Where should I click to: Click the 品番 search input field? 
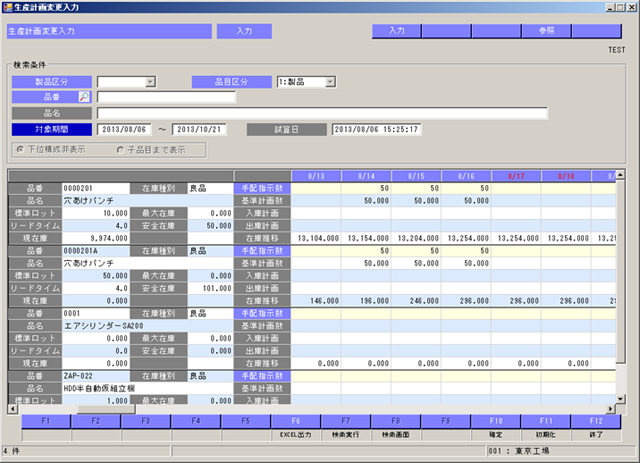(x=166, y=97)
